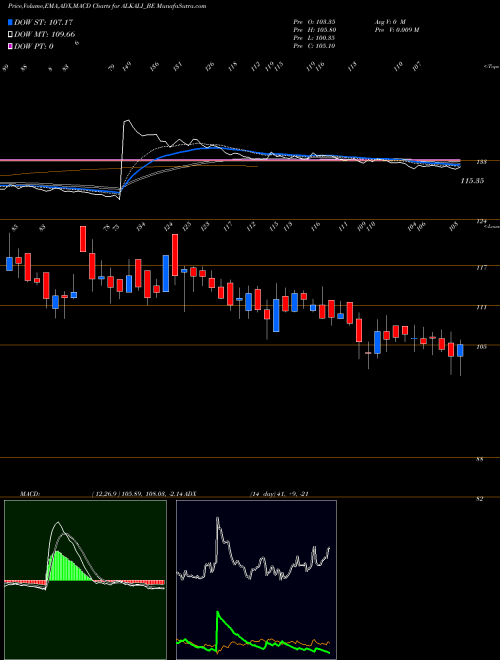This screenshot has width=500, height=660.
Task: Click the last blue candlestick near 105
Action: [460, 351]
